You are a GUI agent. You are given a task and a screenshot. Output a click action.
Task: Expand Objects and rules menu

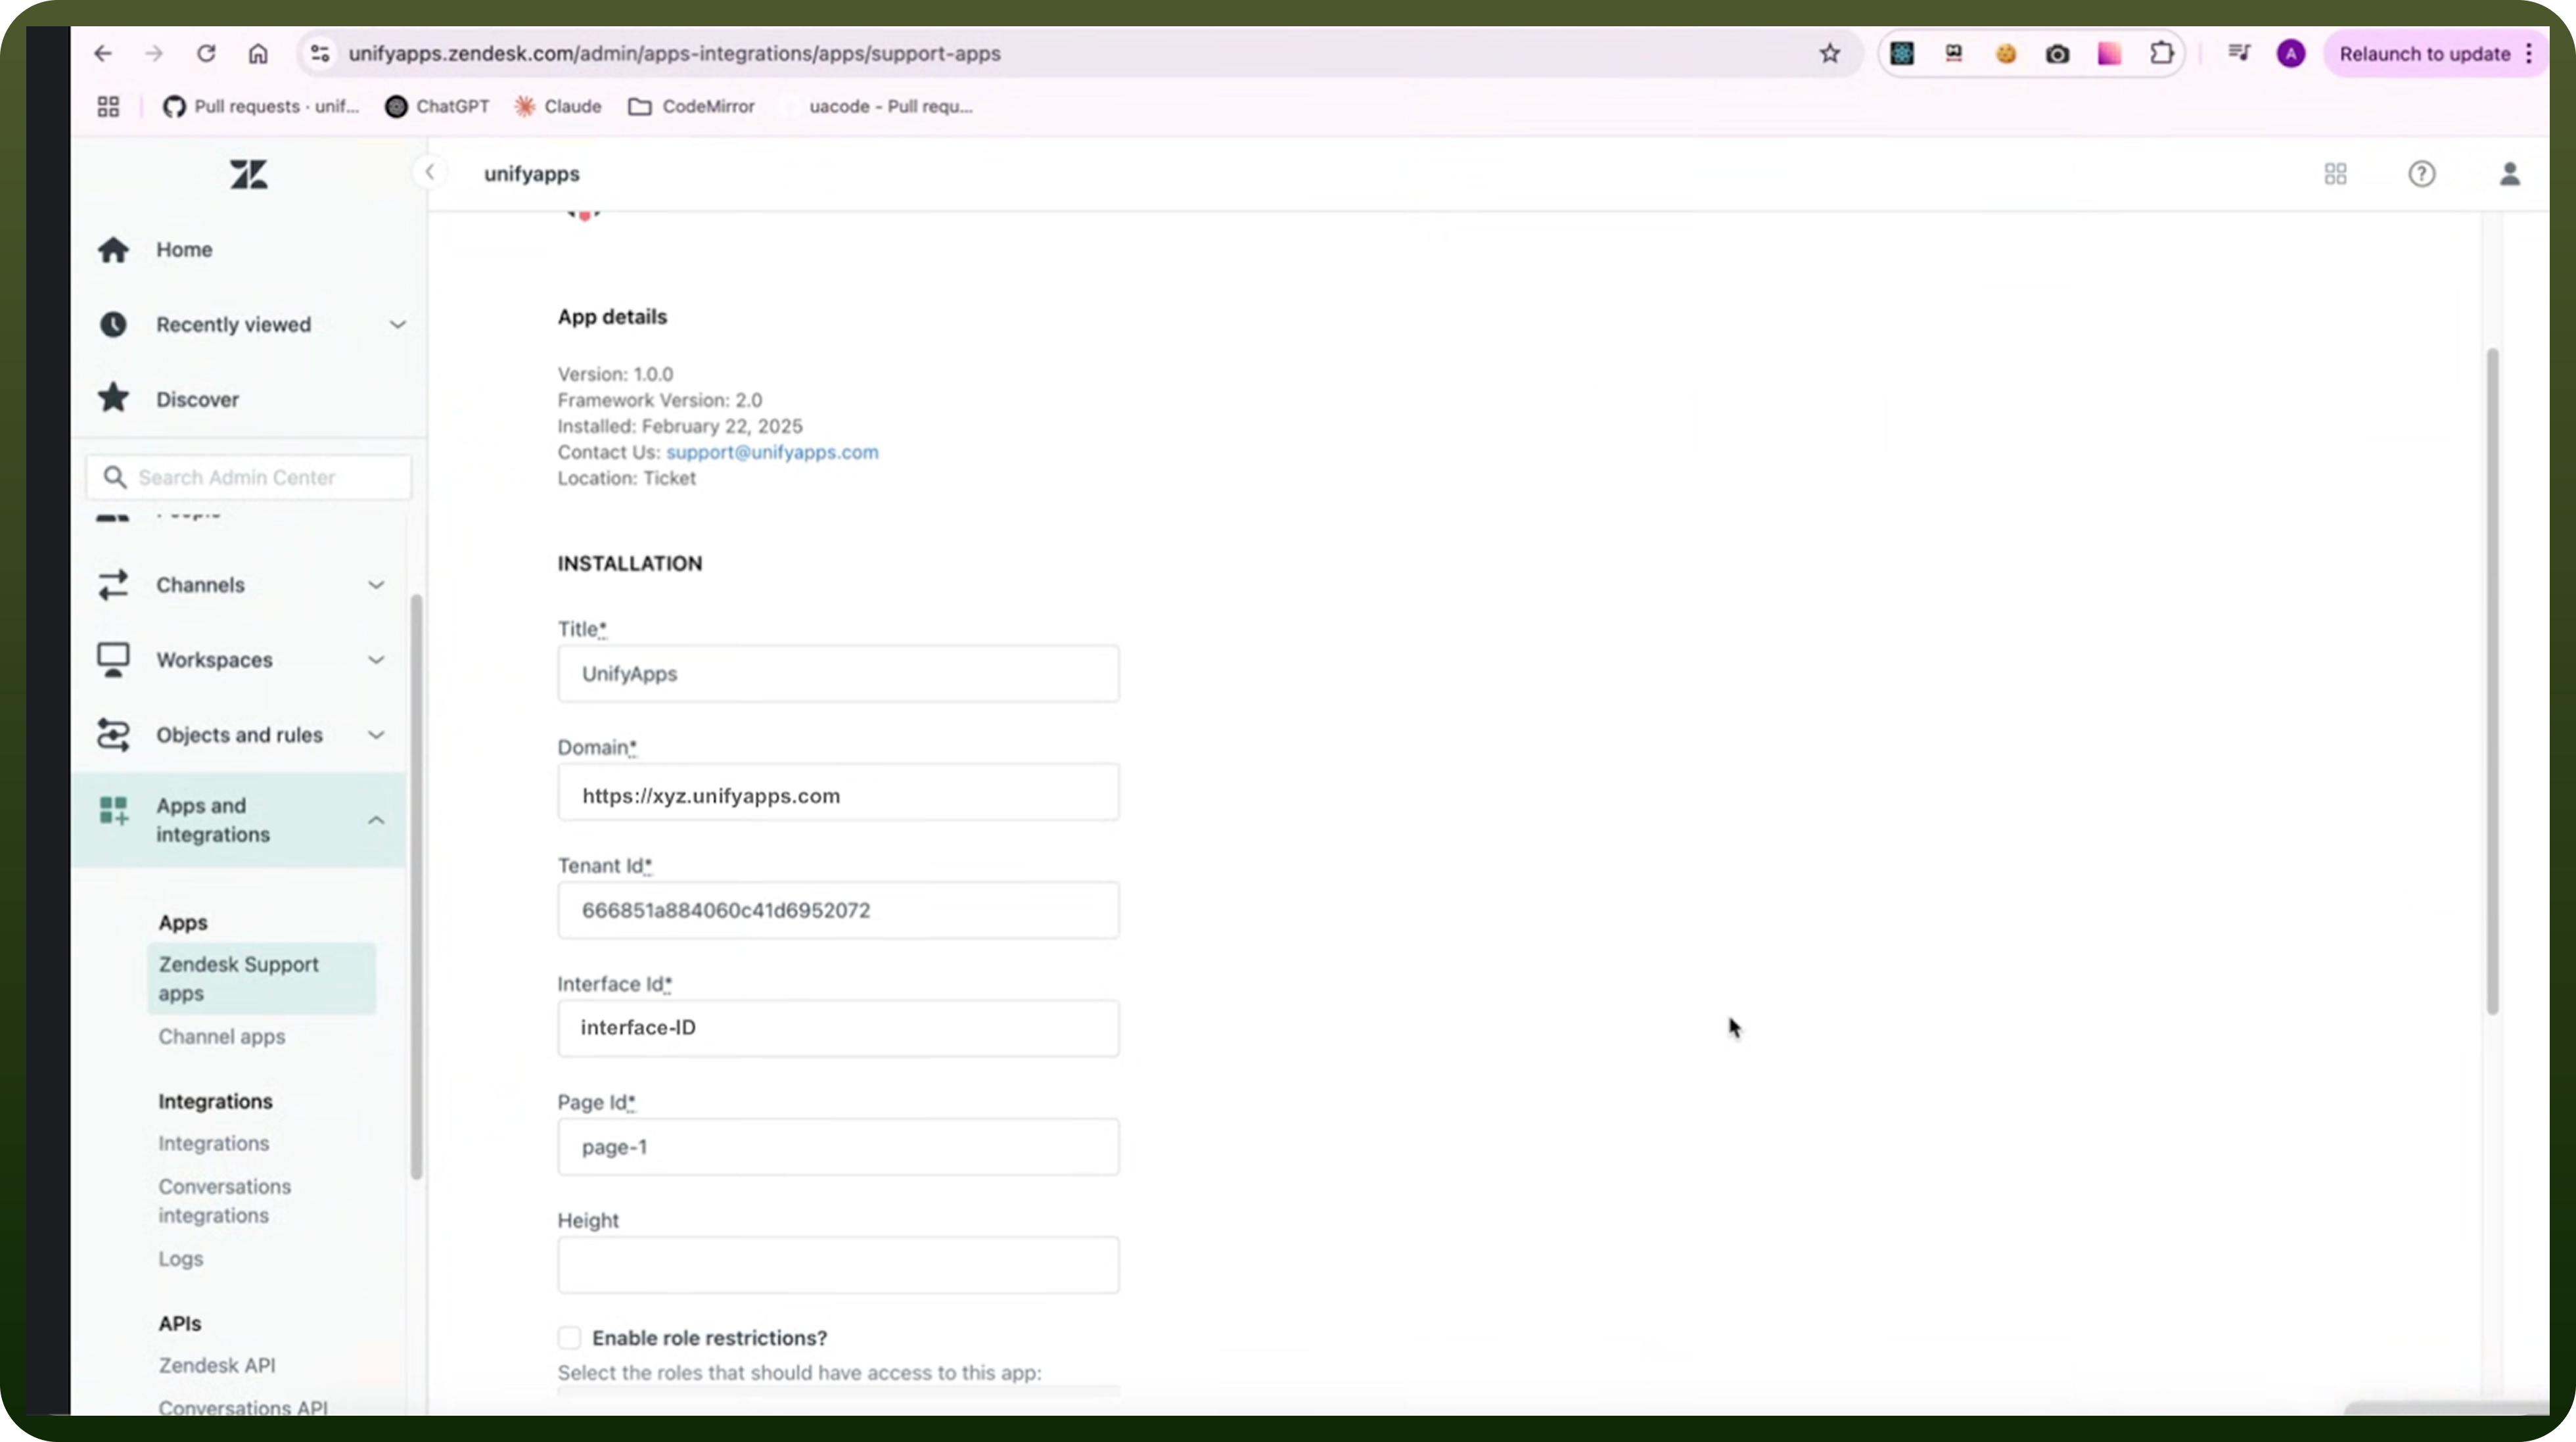tap(376, 735)
